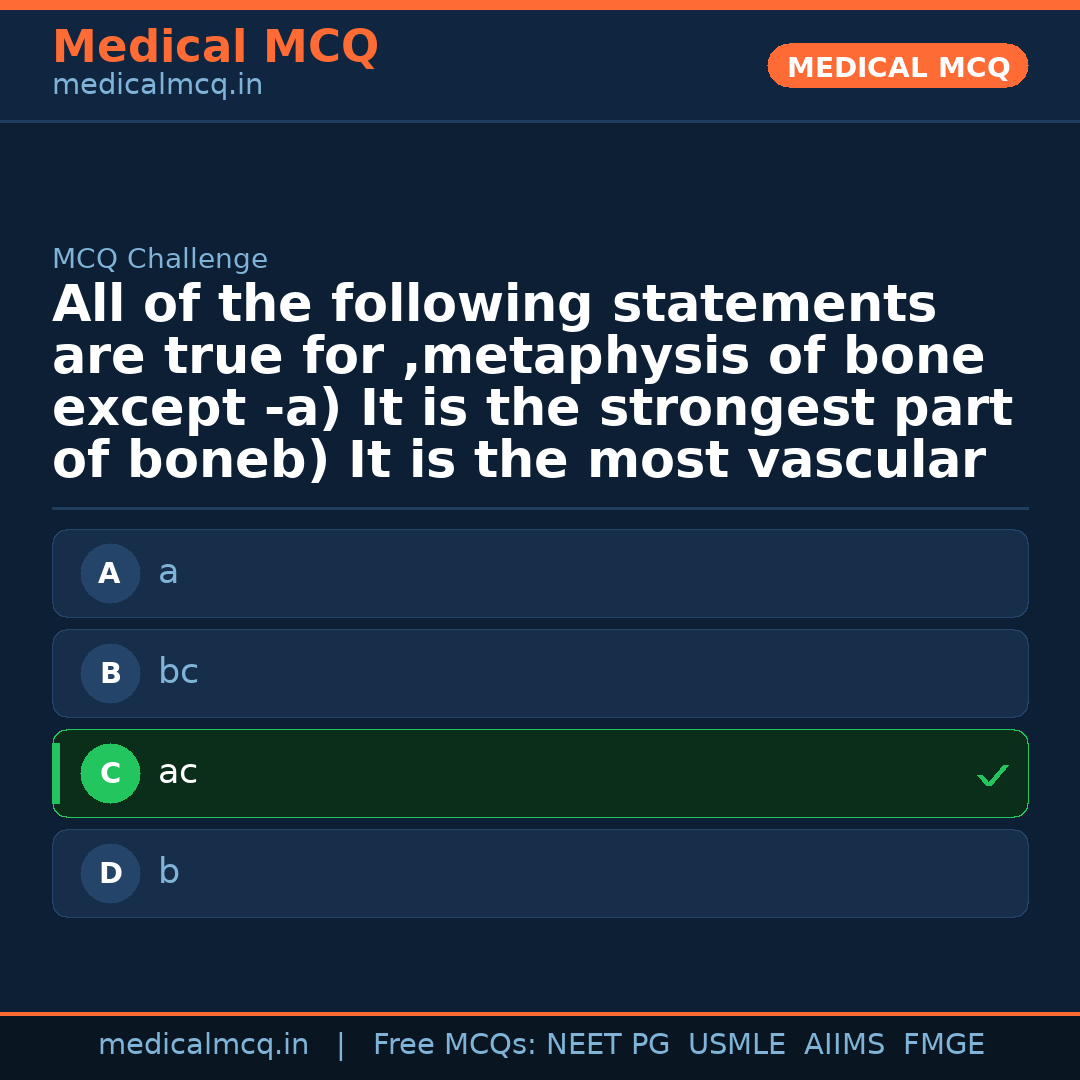1080x1080 pixels.
Task: Click the orange MEDICAL MCQ badge
Action: [x=897, y=66]
